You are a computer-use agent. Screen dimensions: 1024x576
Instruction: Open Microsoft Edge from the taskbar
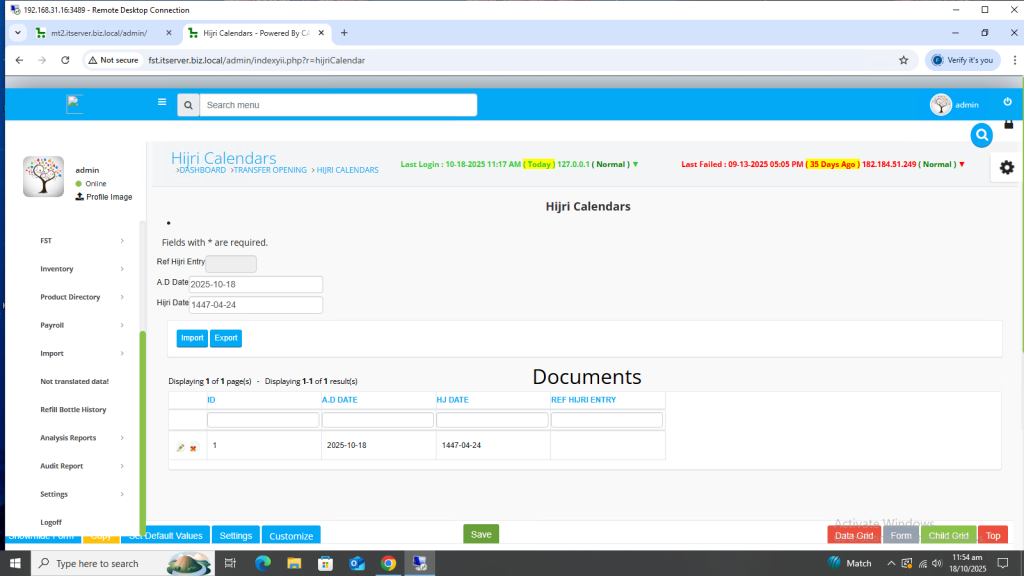pos(263,563)
